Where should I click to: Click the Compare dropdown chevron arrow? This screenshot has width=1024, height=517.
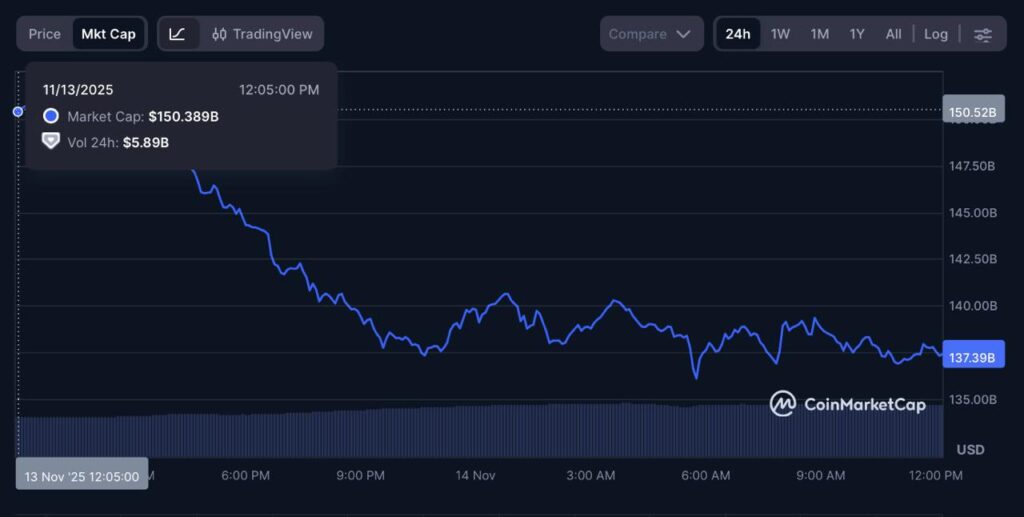684,34
